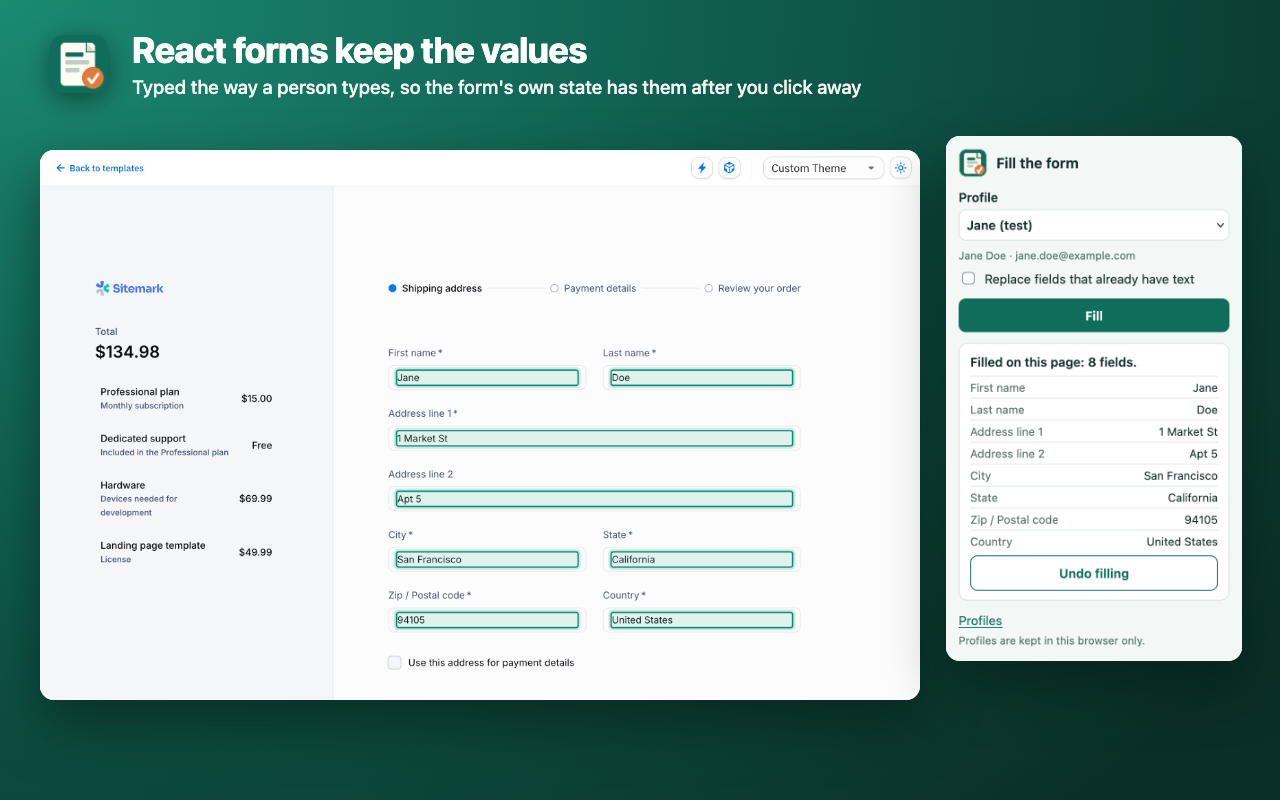Click the Hardware line item
Viewport: 1280px width, 800px height.
tap(186, 498)
